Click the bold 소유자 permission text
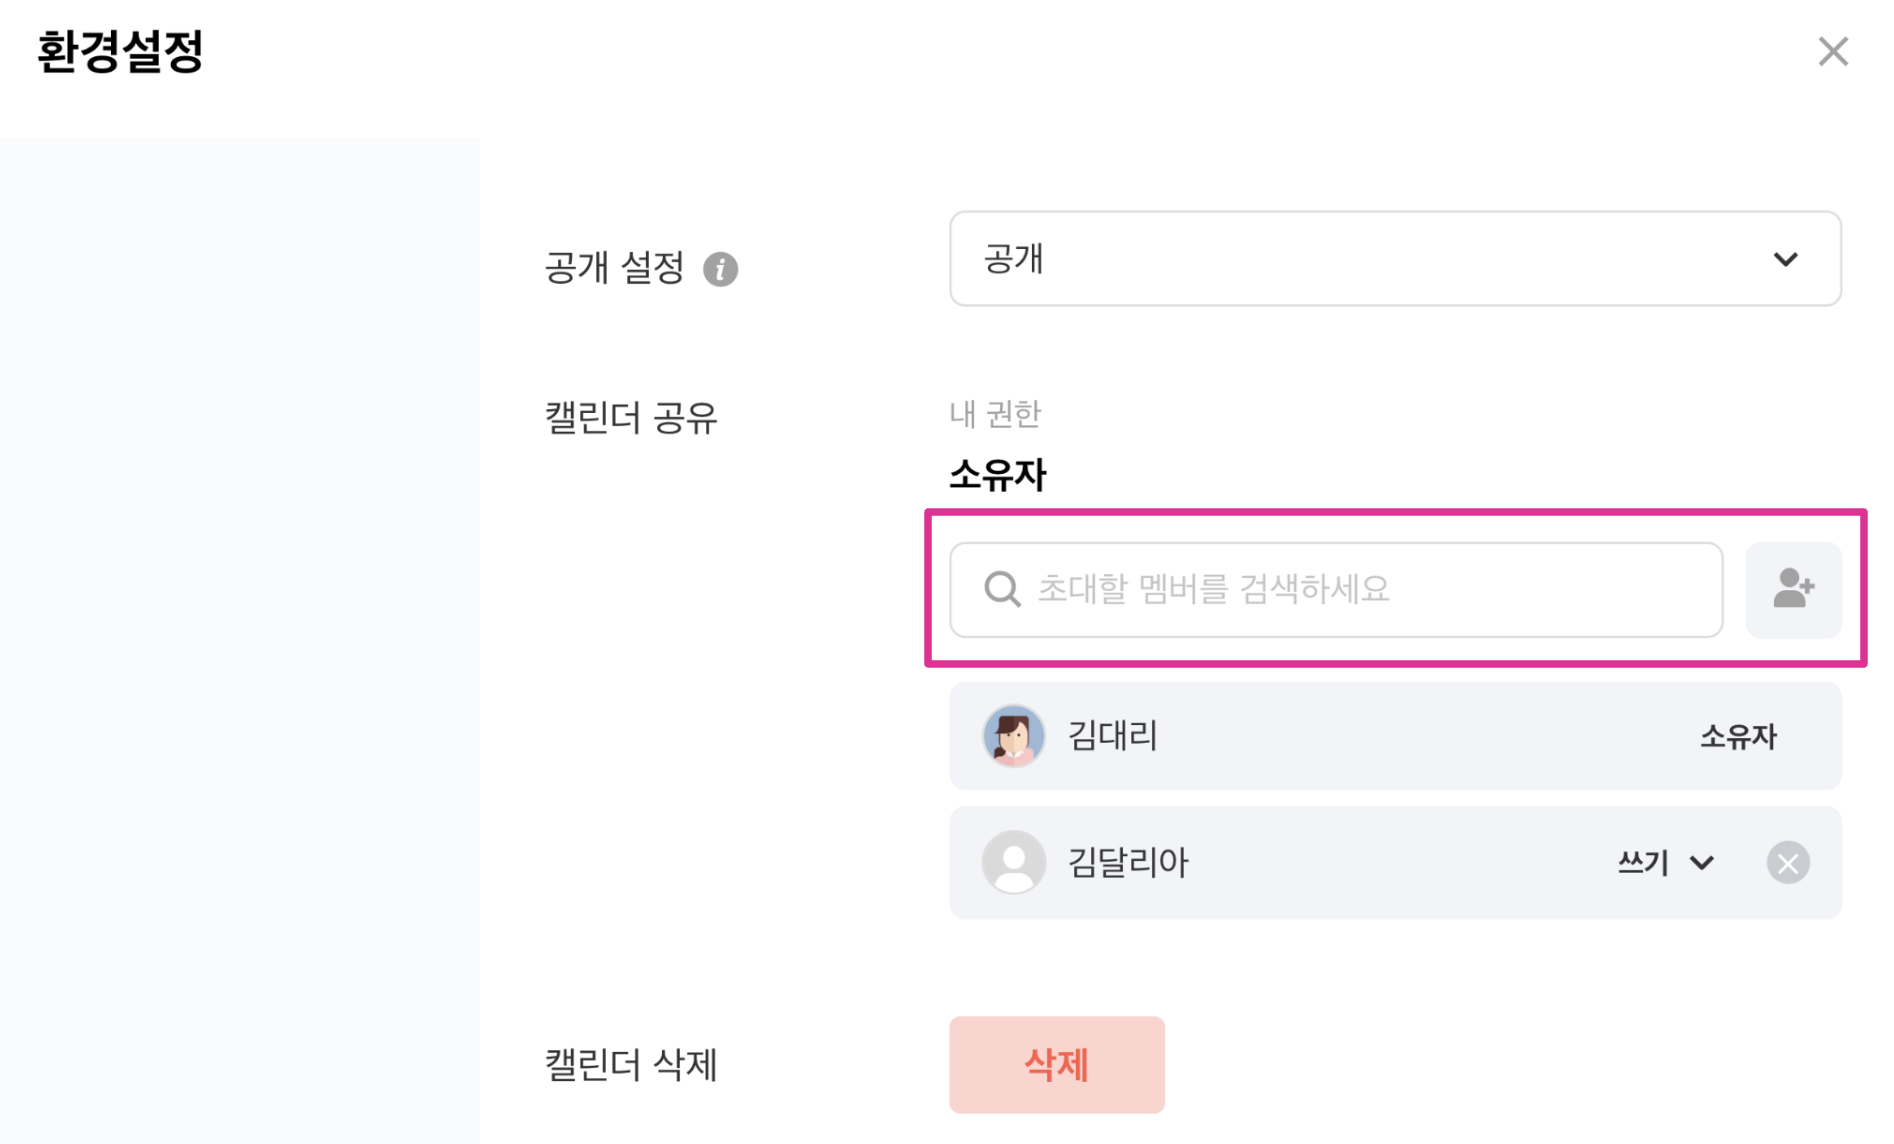 pyautogui.click(x=997, y=475)
